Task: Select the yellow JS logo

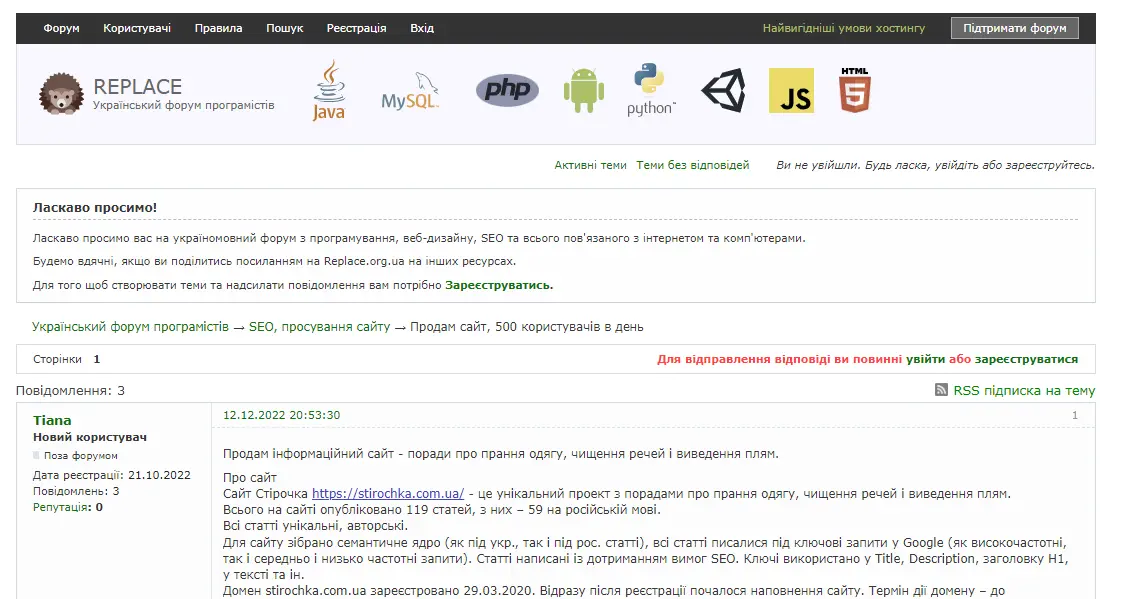Action: 791,90
